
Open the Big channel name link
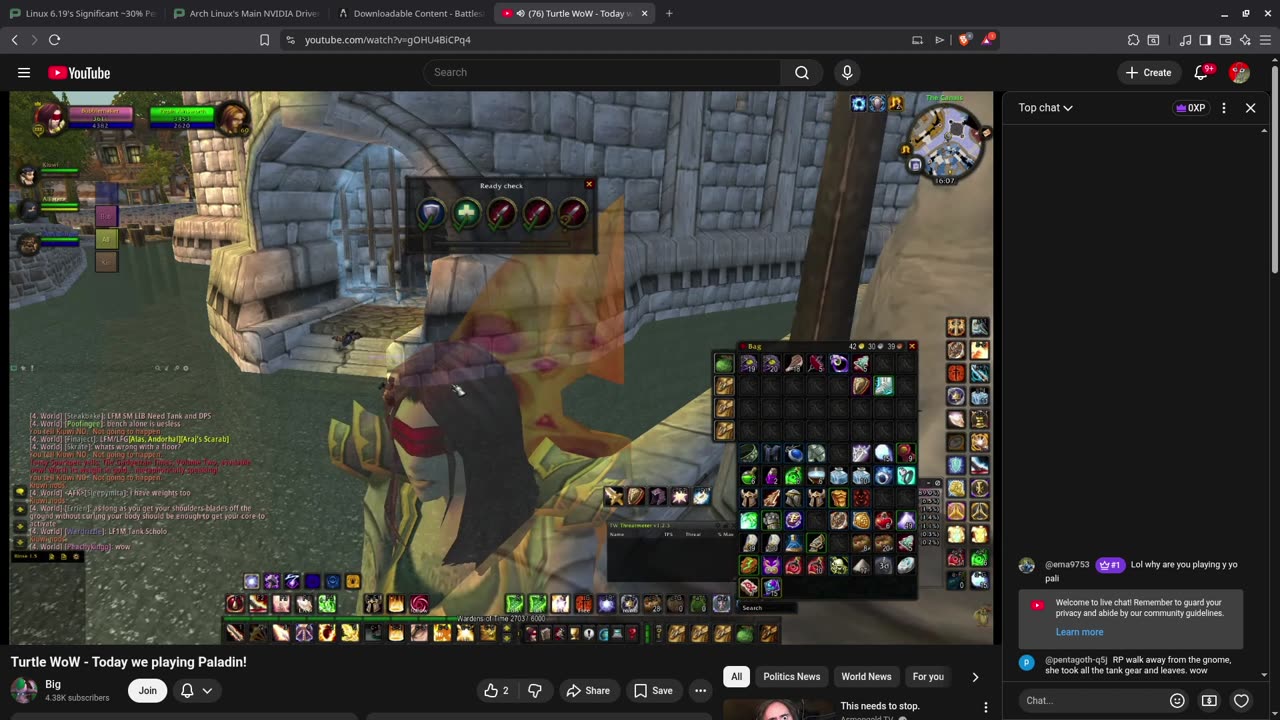click(x=53, y=684)
